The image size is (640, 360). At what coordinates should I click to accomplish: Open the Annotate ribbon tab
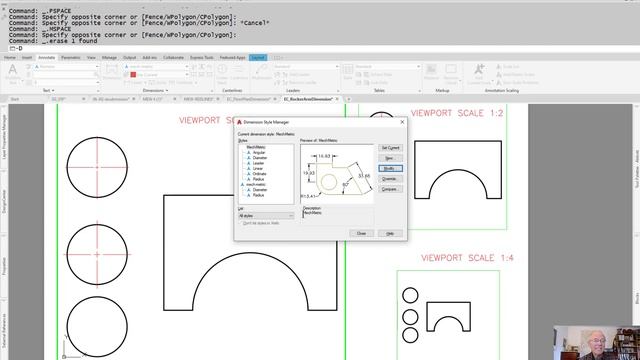click(47, 58)
